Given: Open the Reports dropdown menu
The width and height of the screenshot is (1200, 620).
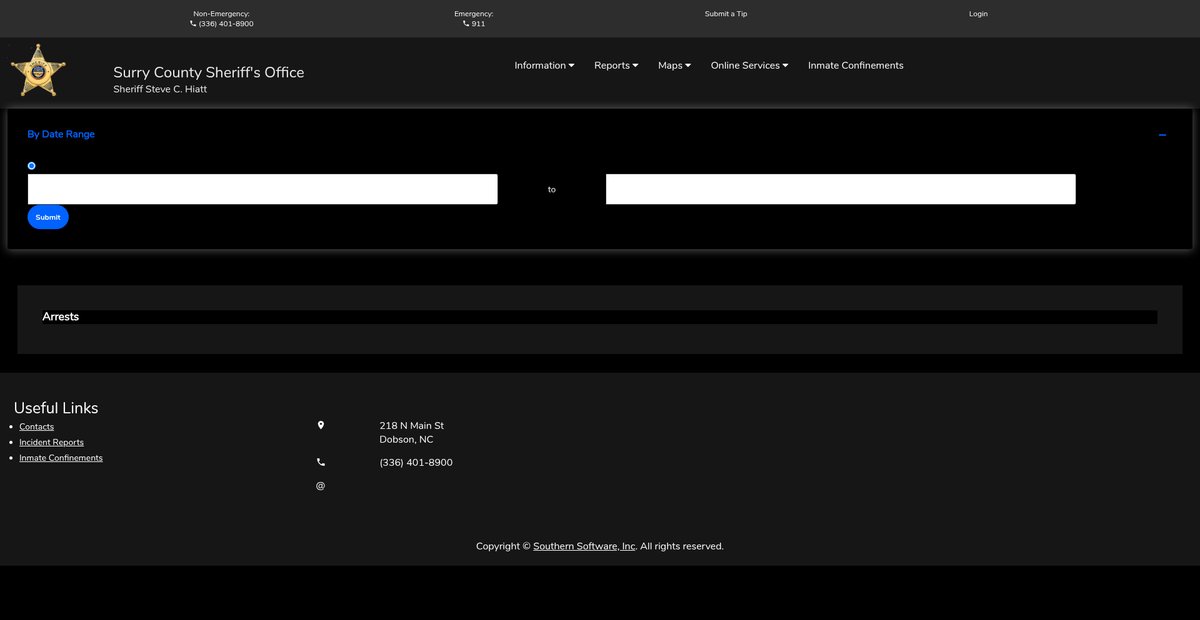Looking at the screenshot, I should point(616,66).
